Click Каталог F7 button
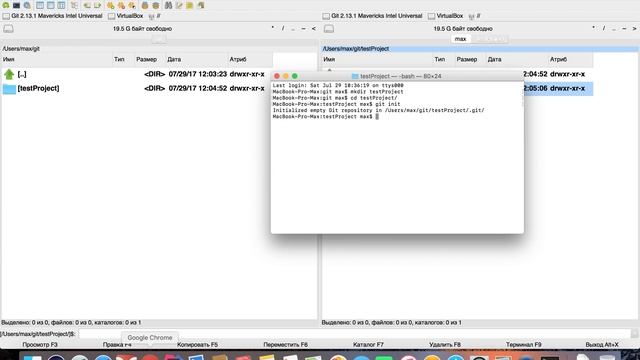The image size is (640, 360). [368, 344]
